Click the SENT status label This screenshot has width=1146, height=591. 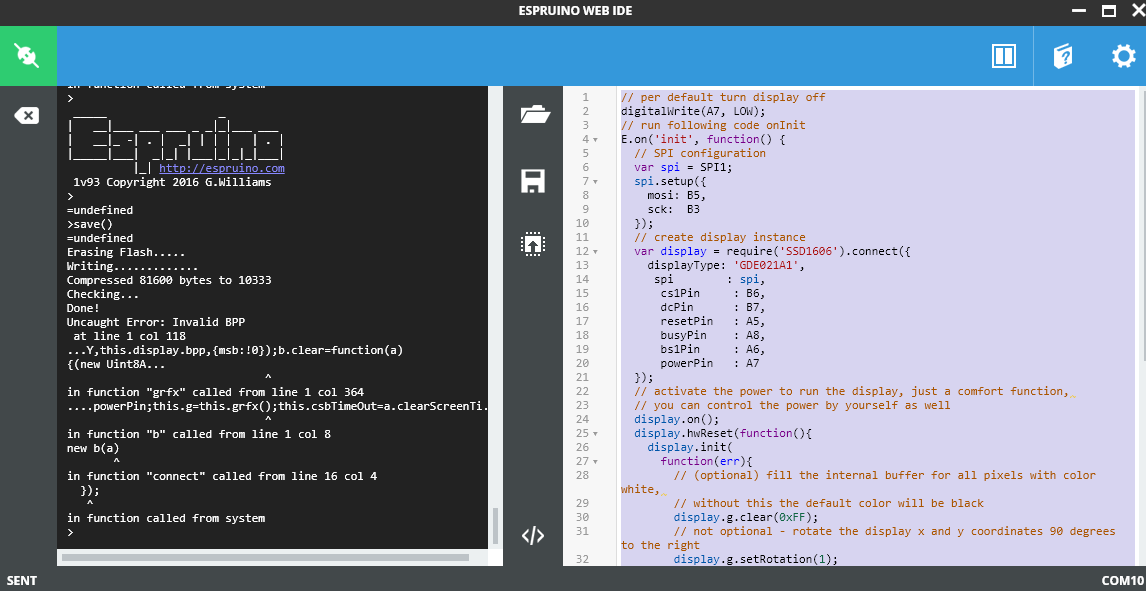click(x=21, y=582)
